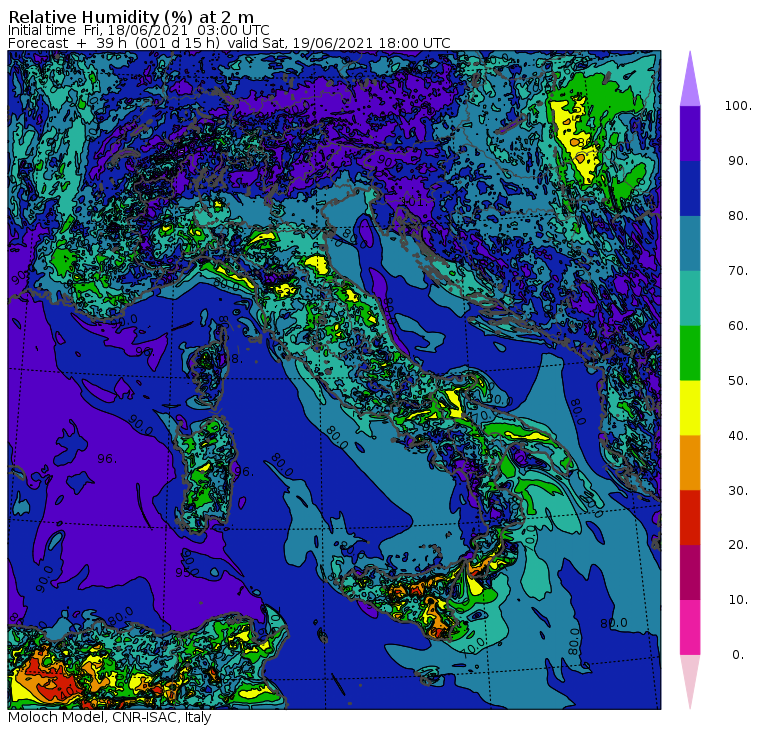
Task: Click the 'Relative Humidity (%) at 2 m' title
Action: tap(131, 17)
